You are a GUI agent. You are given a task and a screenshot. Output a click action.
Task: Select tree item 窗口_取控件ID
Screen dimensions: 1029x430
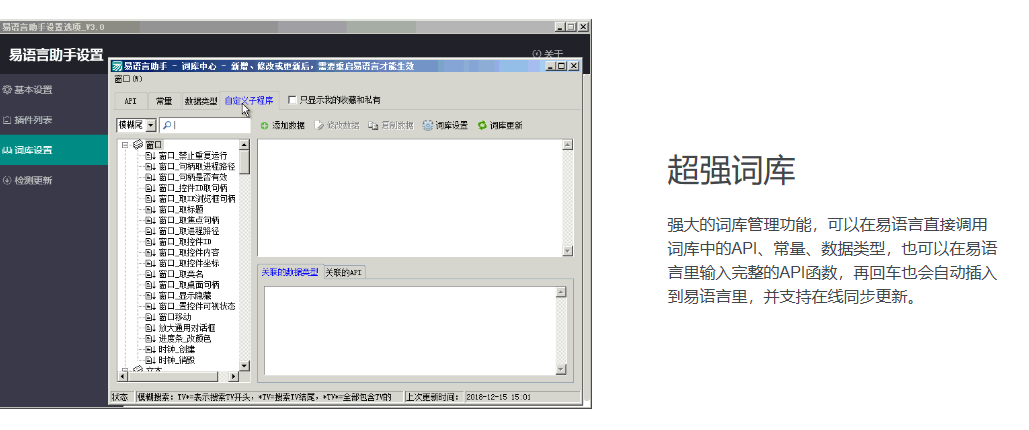tap(185, 242)
